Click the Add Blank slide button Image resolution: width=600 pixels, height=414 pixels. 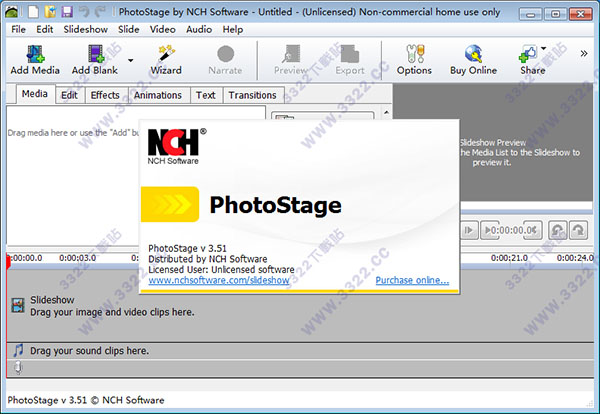[95, 60]
